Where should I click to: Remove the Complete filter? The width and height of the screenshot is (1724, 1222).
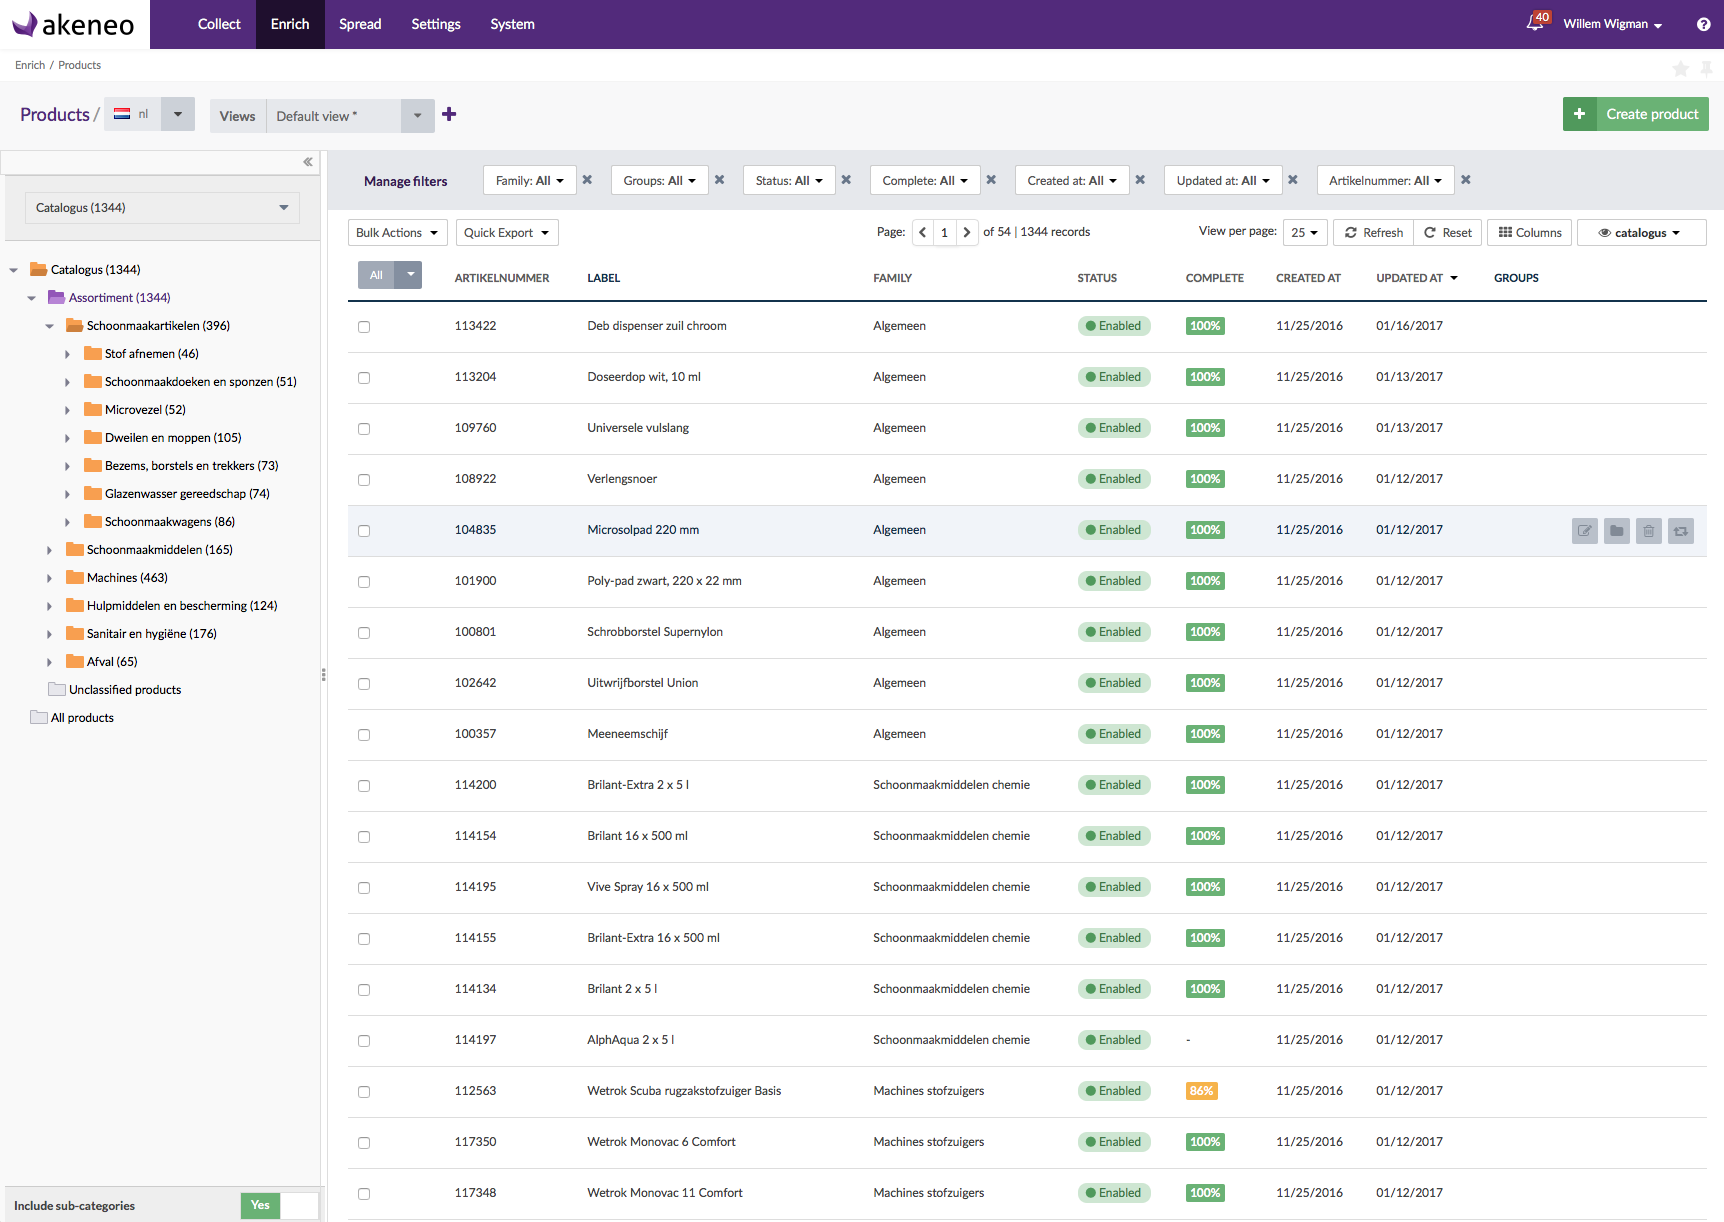[x=991, y=180]
